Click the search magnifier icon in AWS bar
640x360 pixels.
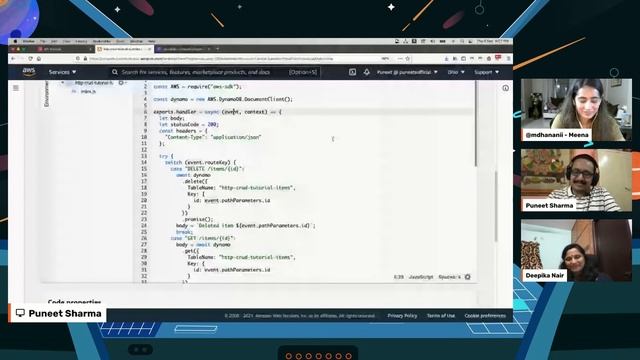click(x=115, y=72)
